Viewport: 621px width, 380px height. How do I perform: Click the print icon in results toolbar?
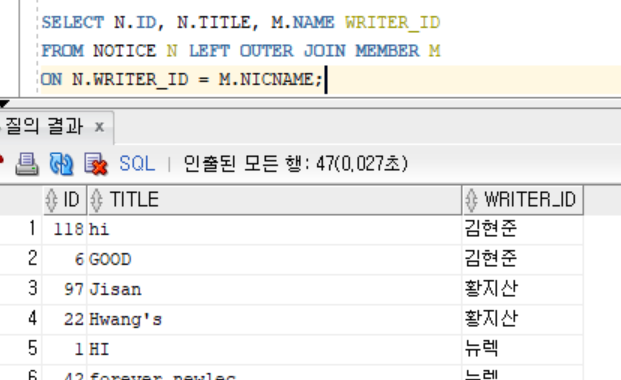(x=27, y=164)
